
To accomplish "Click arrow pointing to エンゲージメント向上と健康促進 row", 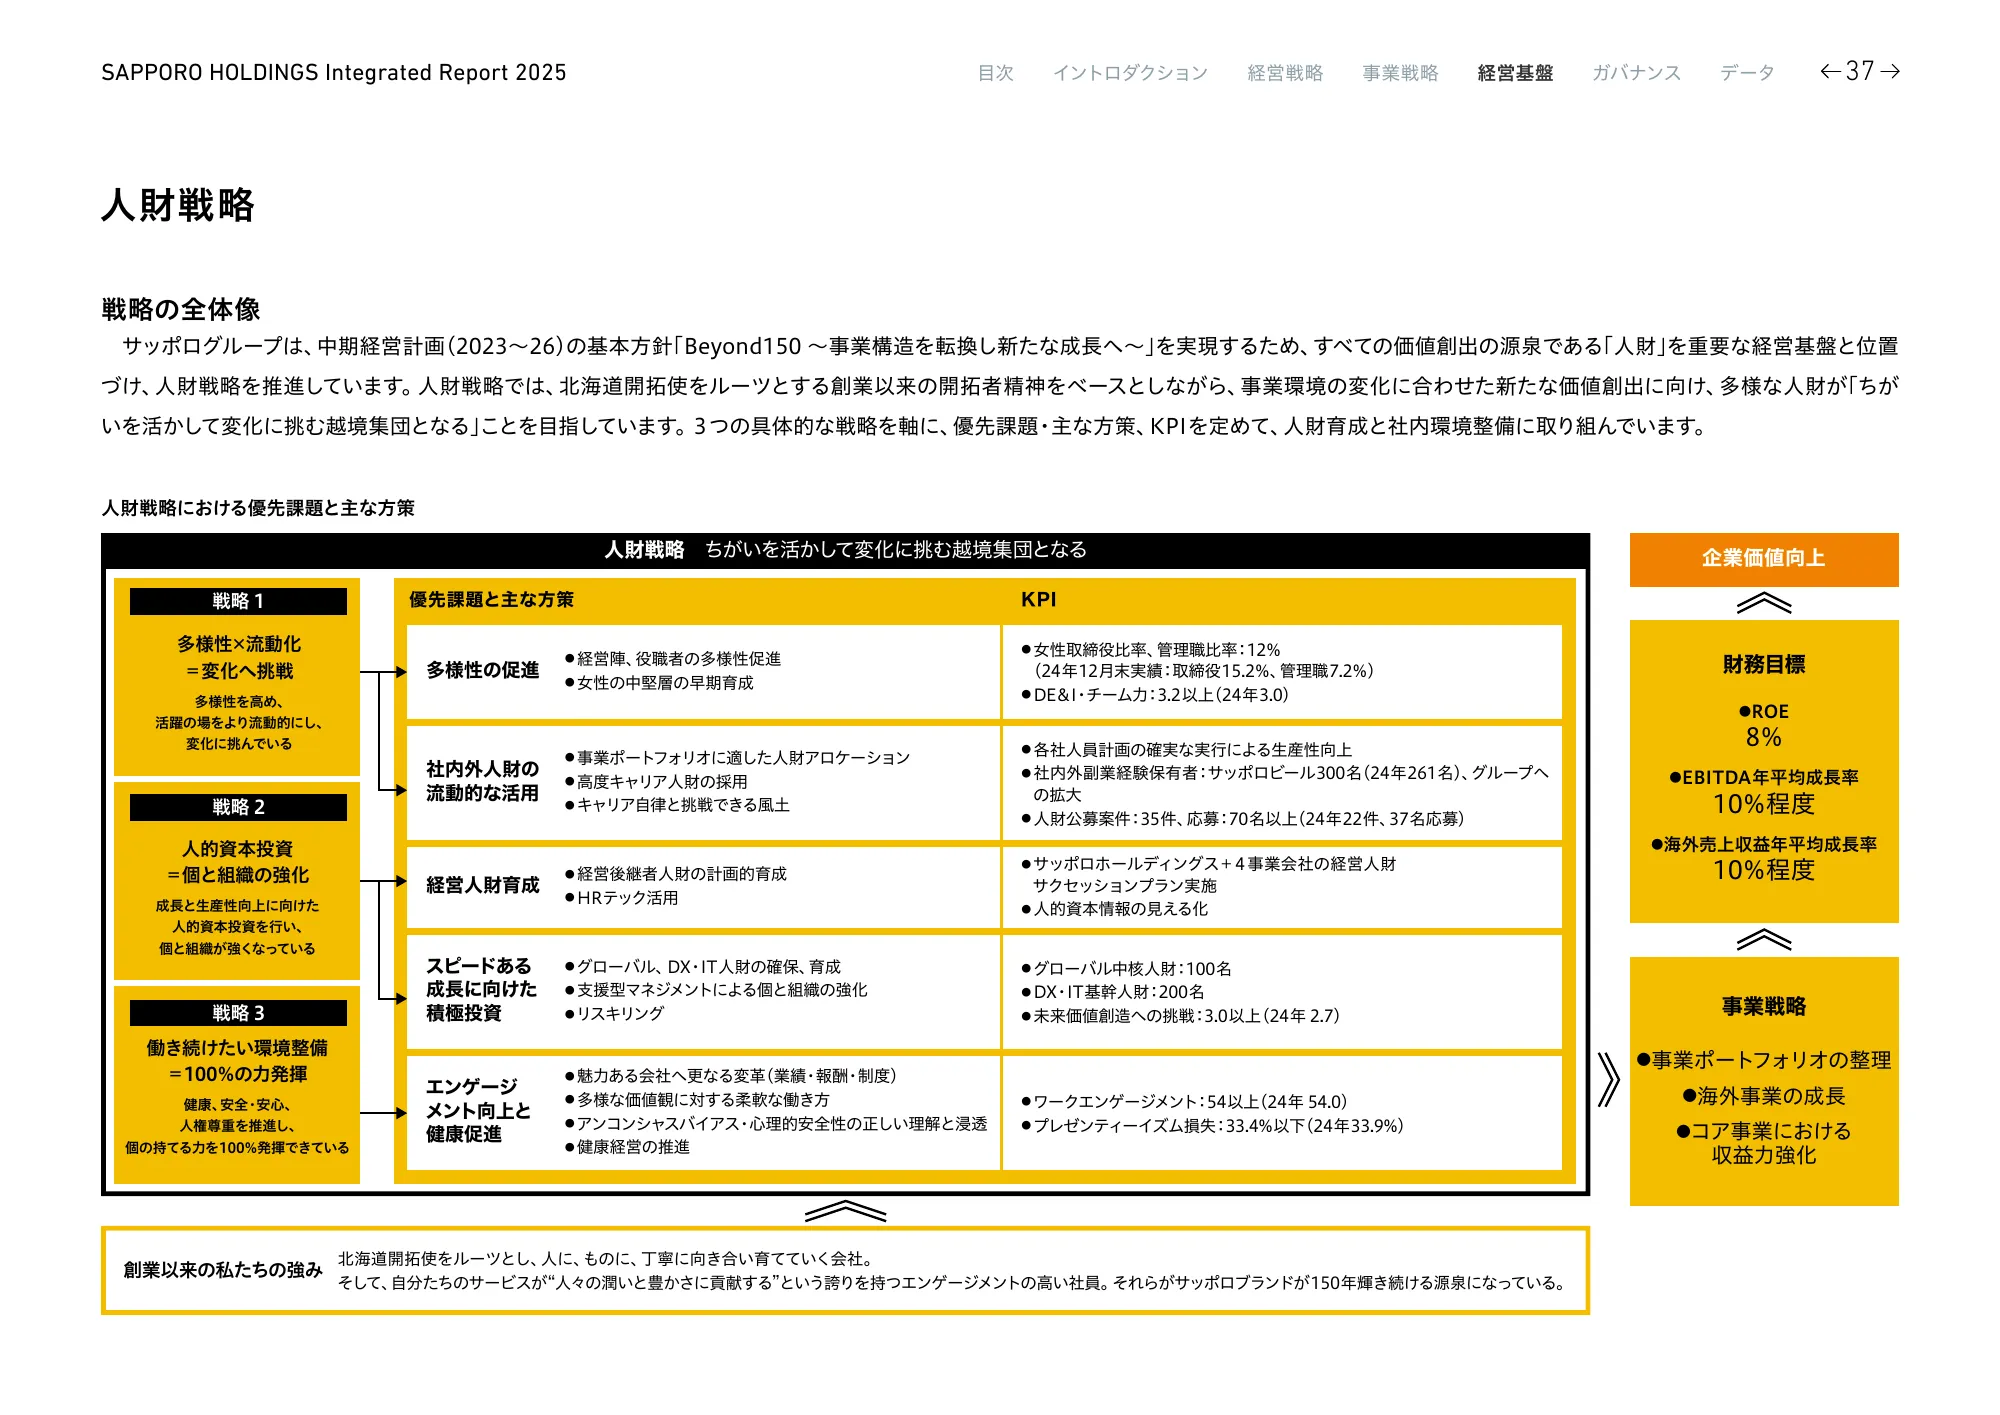I will coord(399,1113).
